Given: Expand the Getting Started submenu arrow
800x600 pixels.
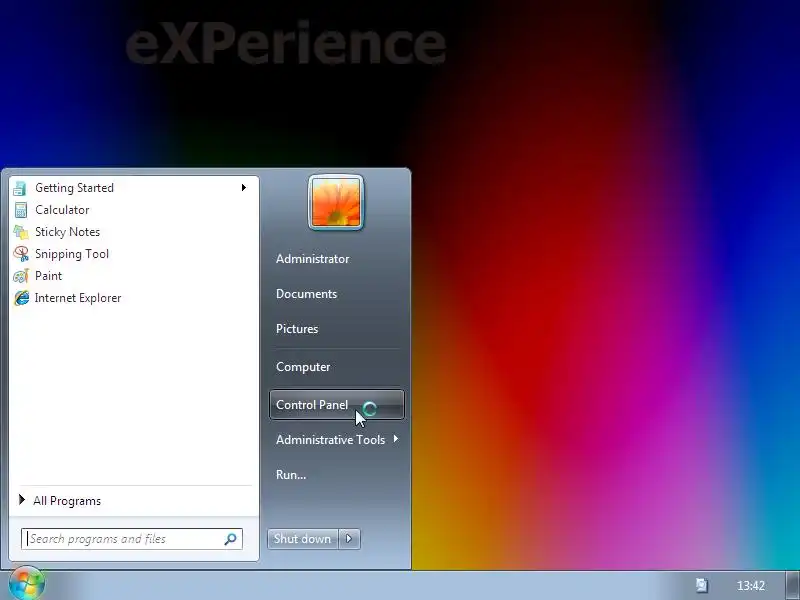Looking at the screenshot, I should (244, 188).
